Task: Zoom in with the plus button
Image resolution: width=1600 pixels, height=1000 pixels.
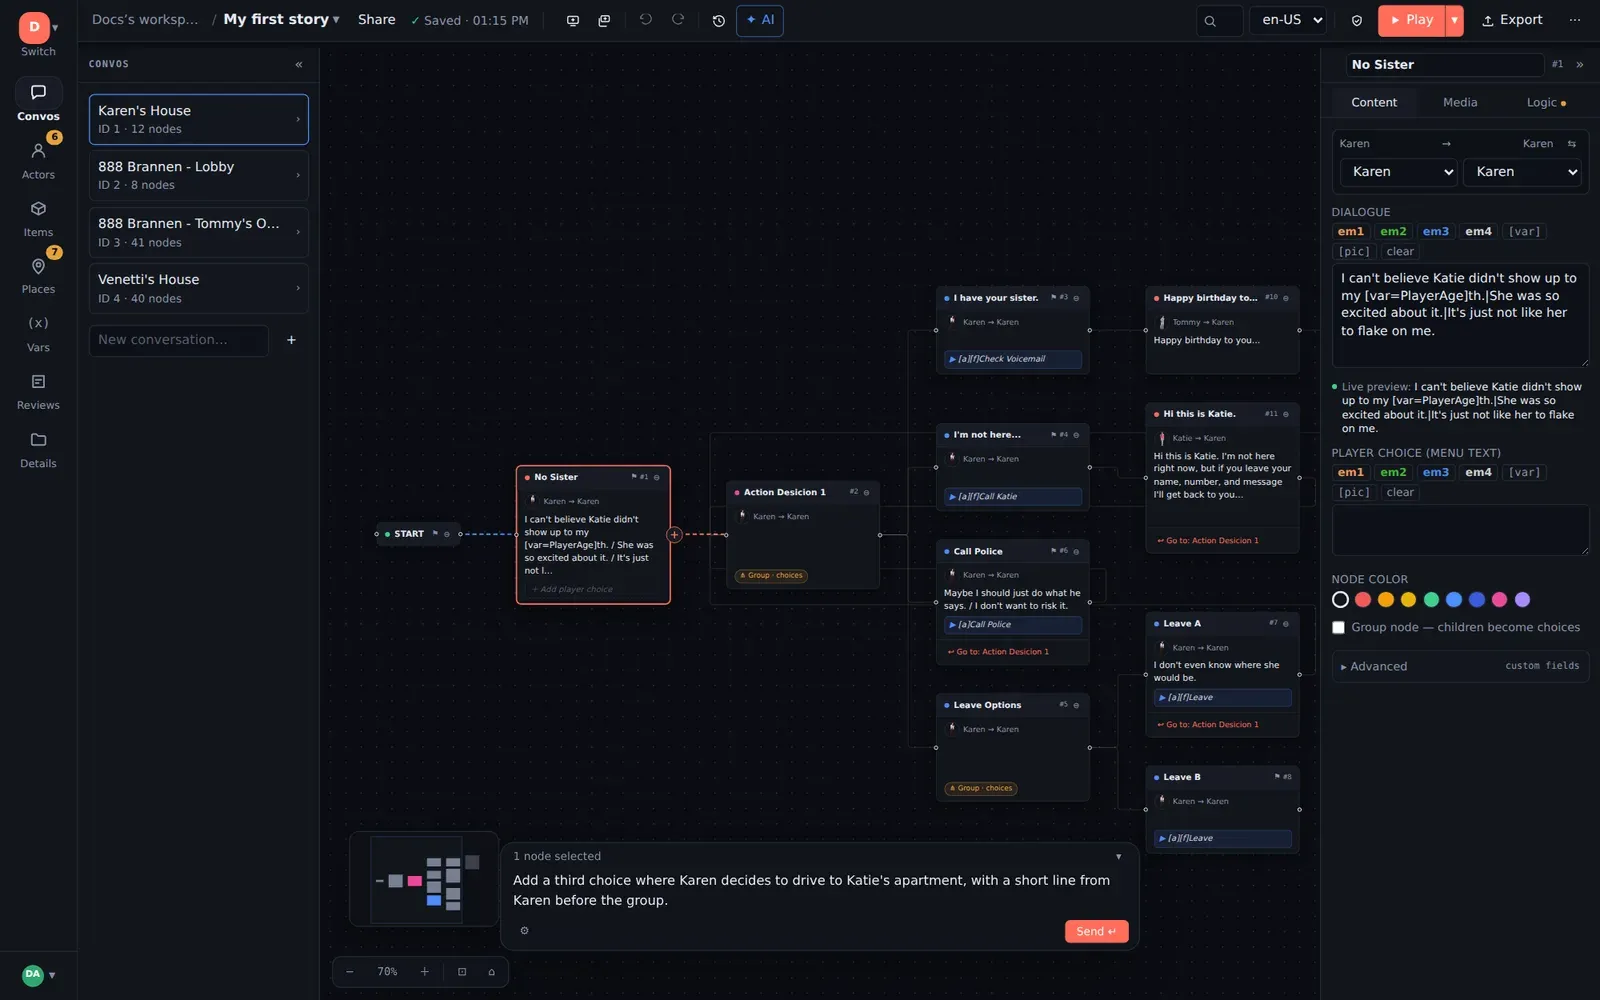Action: pos(425,971)
